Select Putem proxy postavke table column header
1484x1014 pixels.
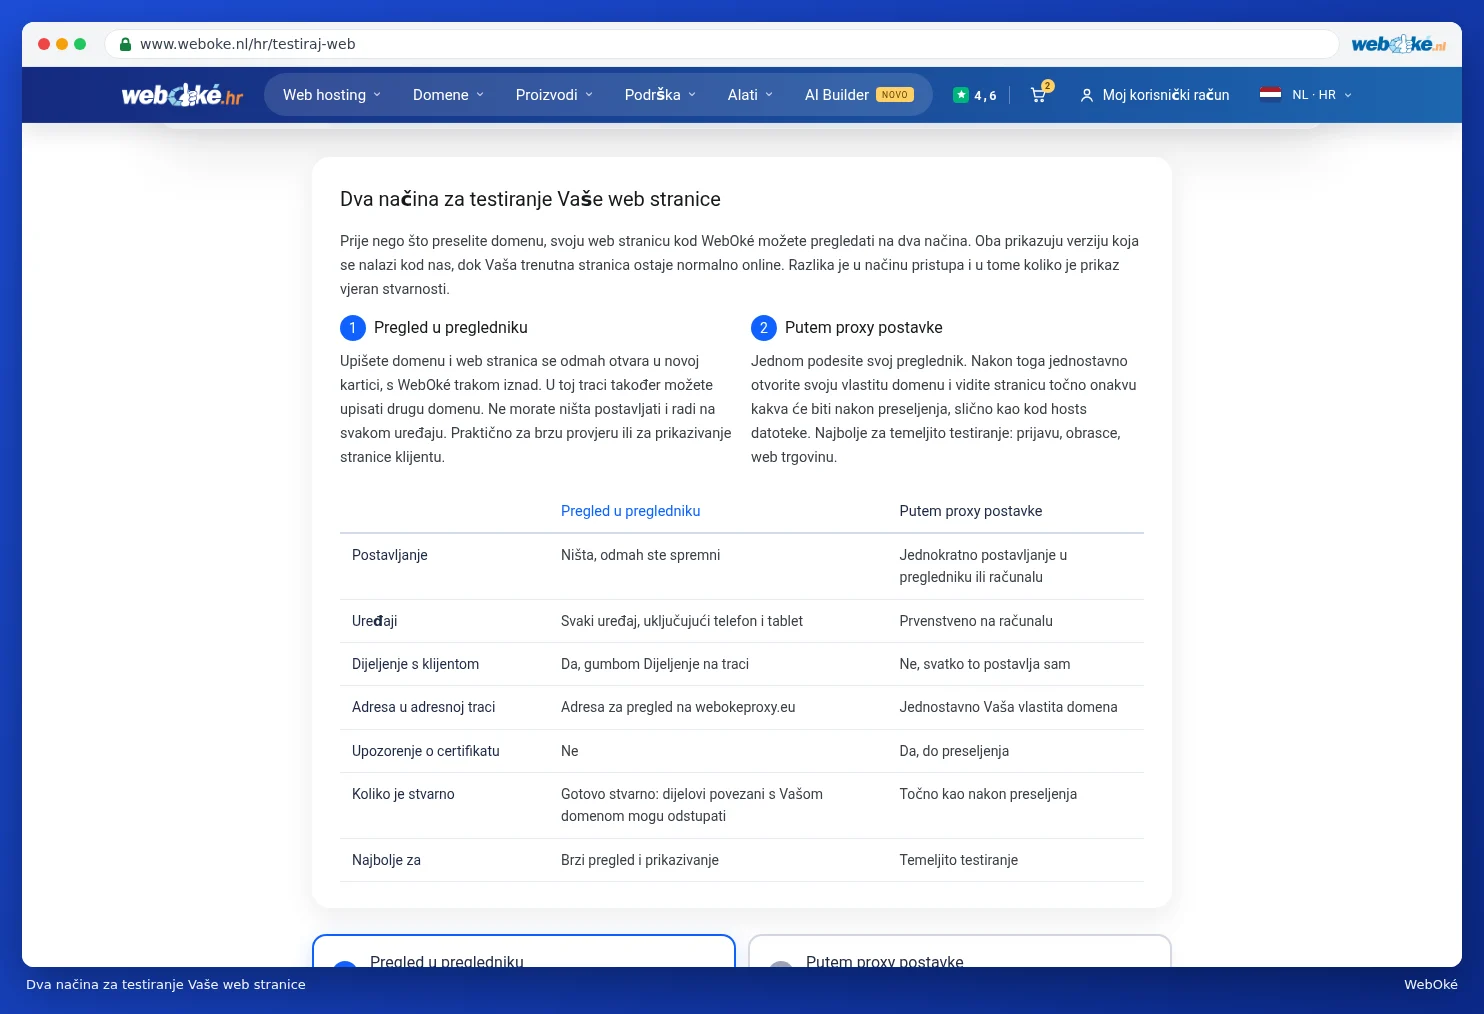point(970,511)
